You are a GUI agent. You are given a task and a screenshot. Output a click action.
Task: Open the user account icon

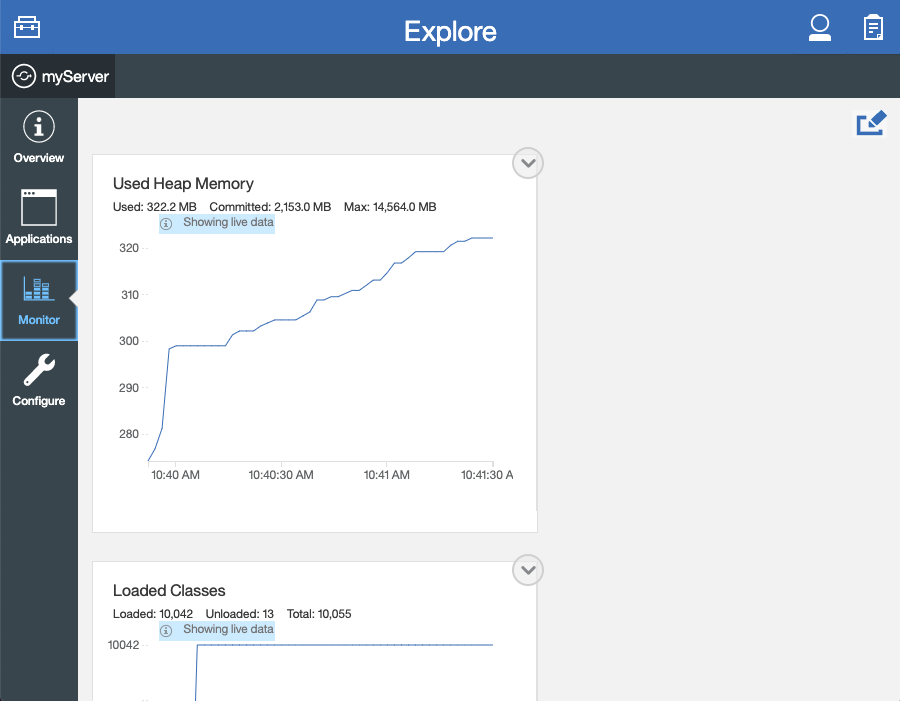pos(820,27)
